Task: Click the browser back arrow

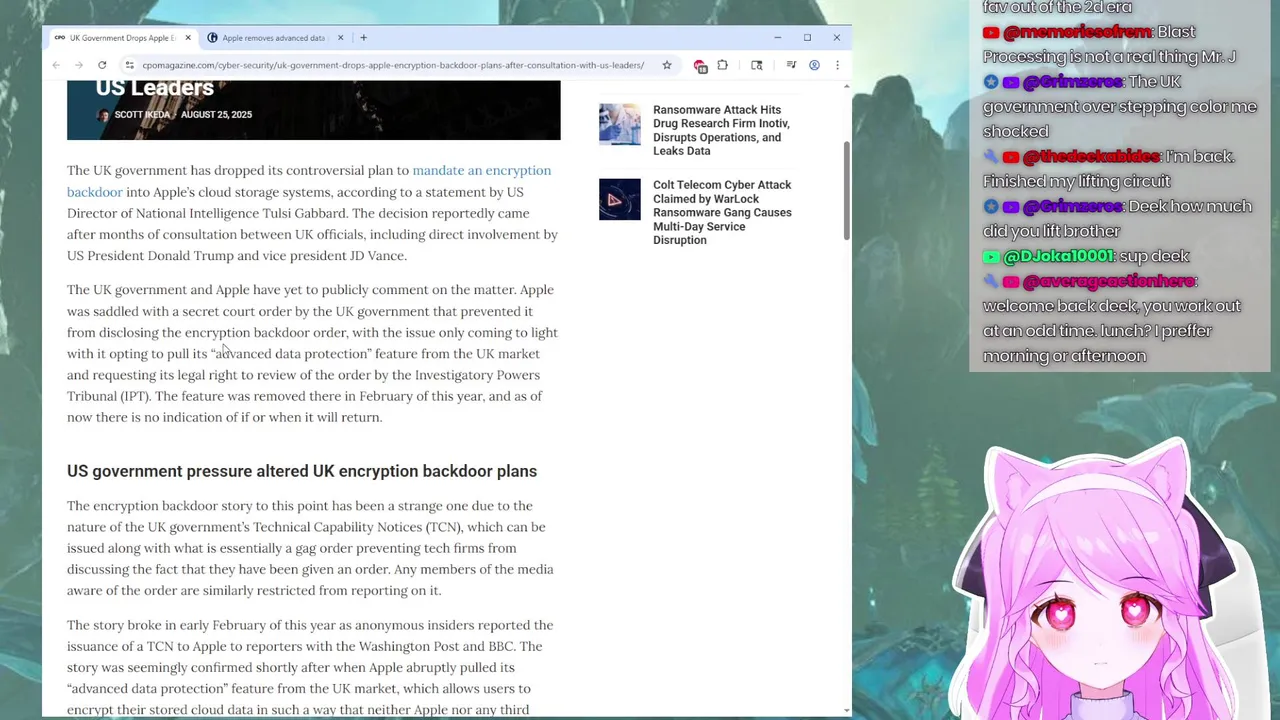Action: pyautogui.click(x=56, y=65)
